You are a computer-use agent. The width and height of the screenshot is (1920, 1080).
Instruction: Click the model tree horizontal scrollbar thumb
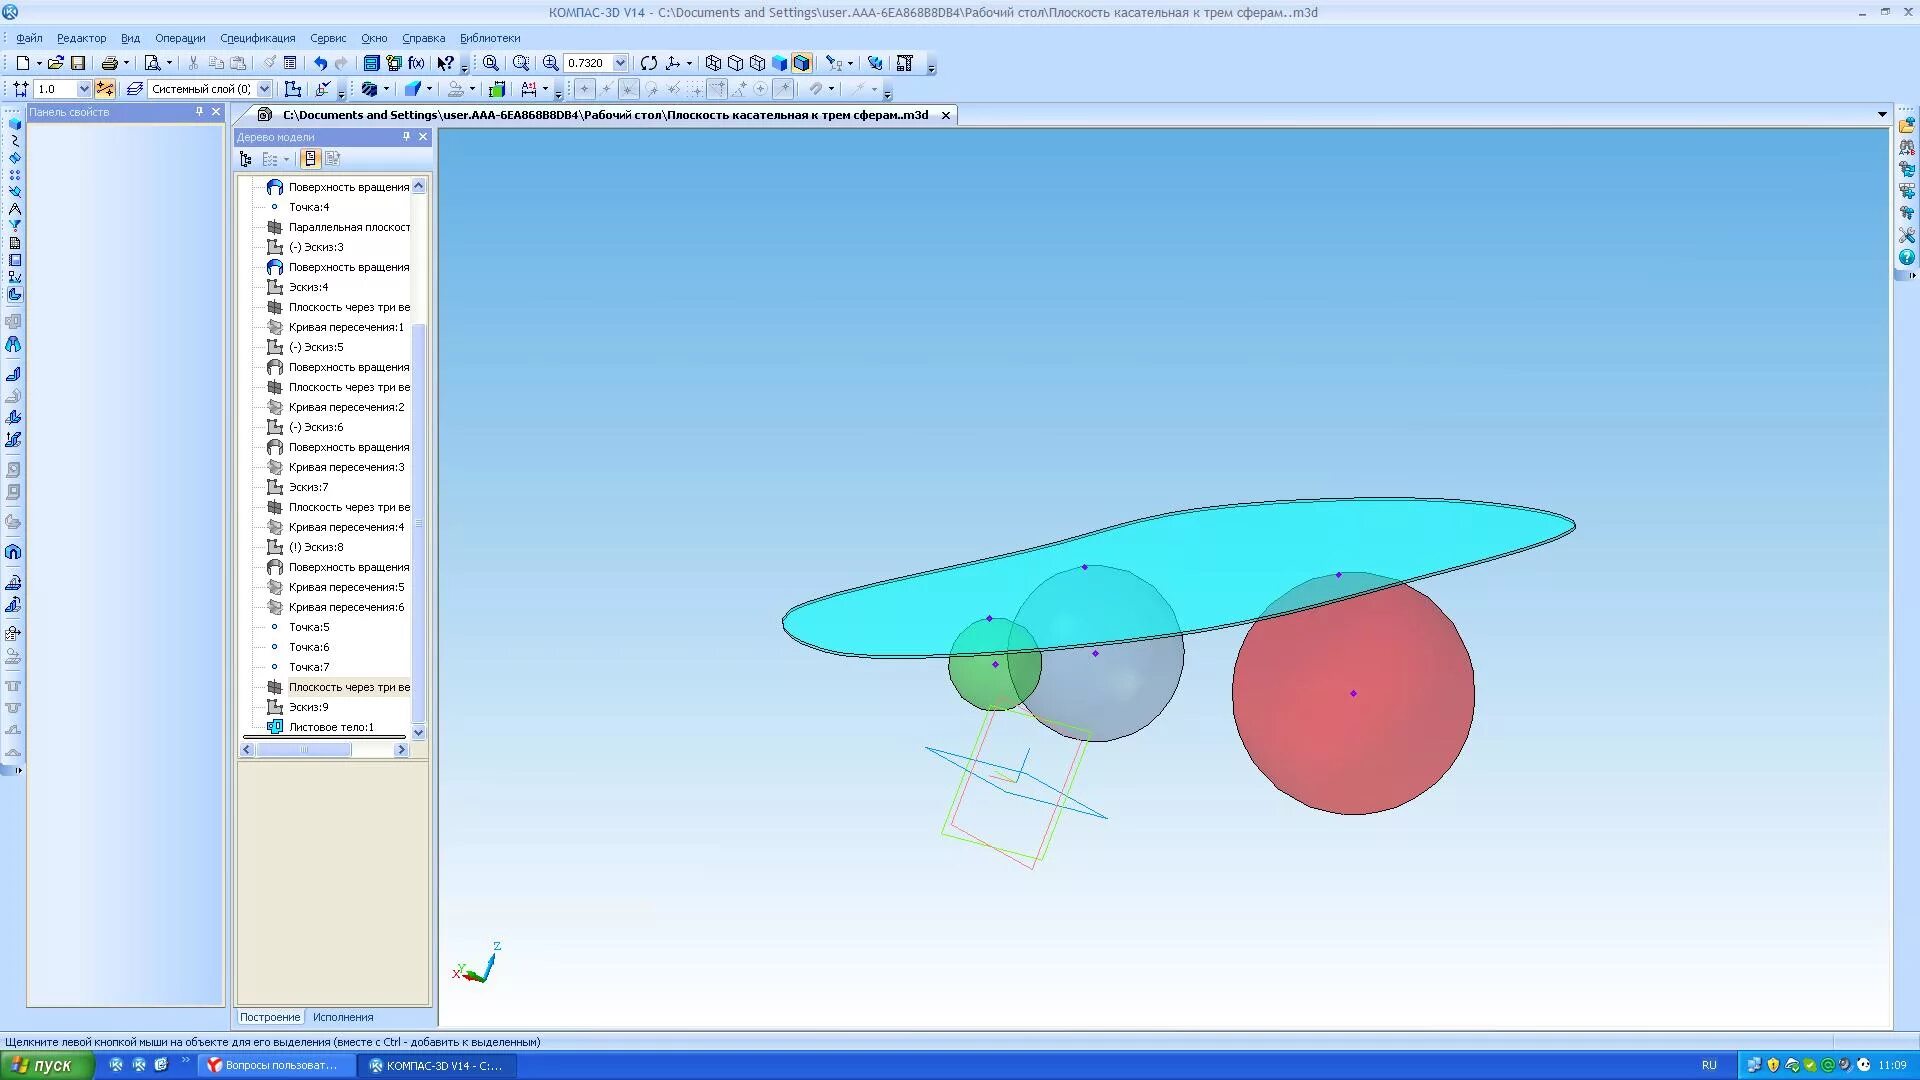[x=304, y=750]
